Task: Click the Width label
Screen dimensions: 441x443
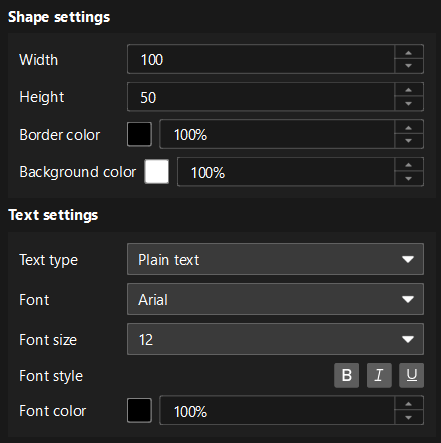Action: coord(39,60)
